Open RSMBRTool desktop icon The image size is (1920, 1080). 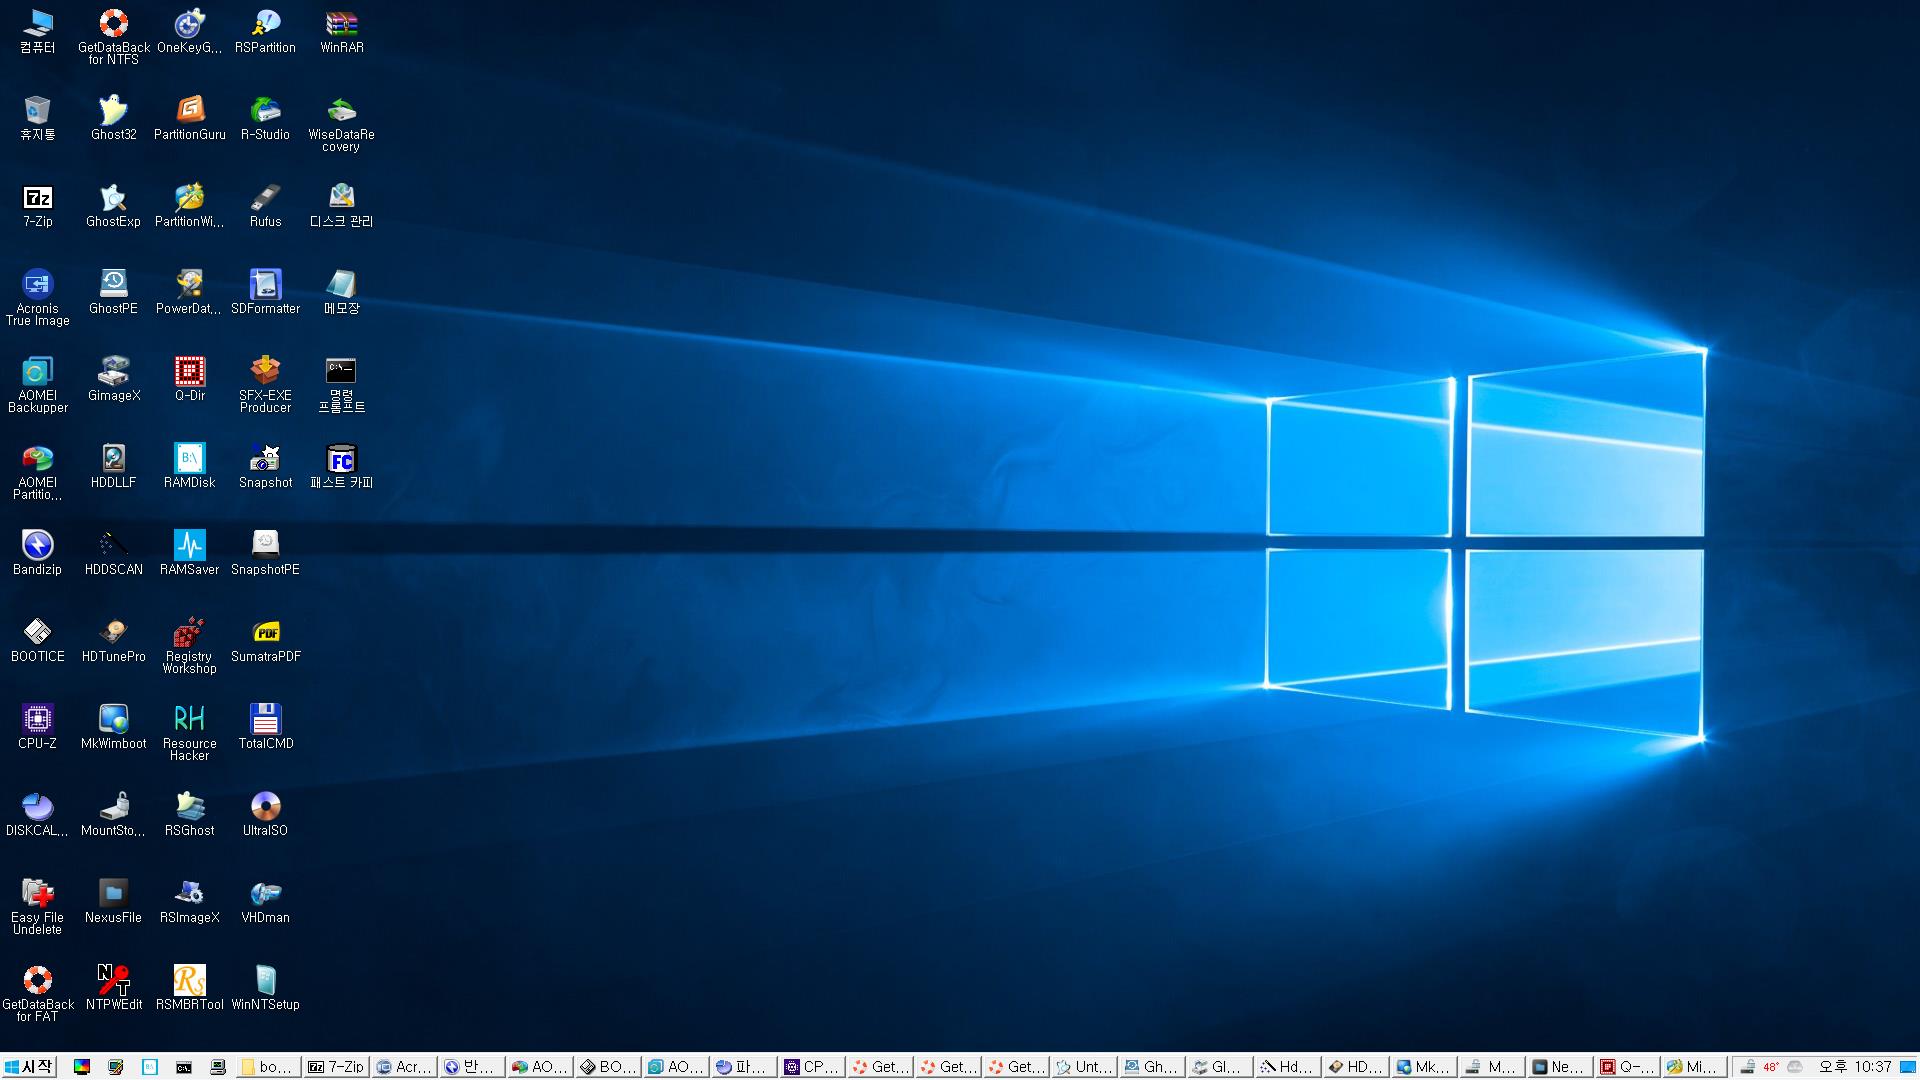(x=190, y=988)
